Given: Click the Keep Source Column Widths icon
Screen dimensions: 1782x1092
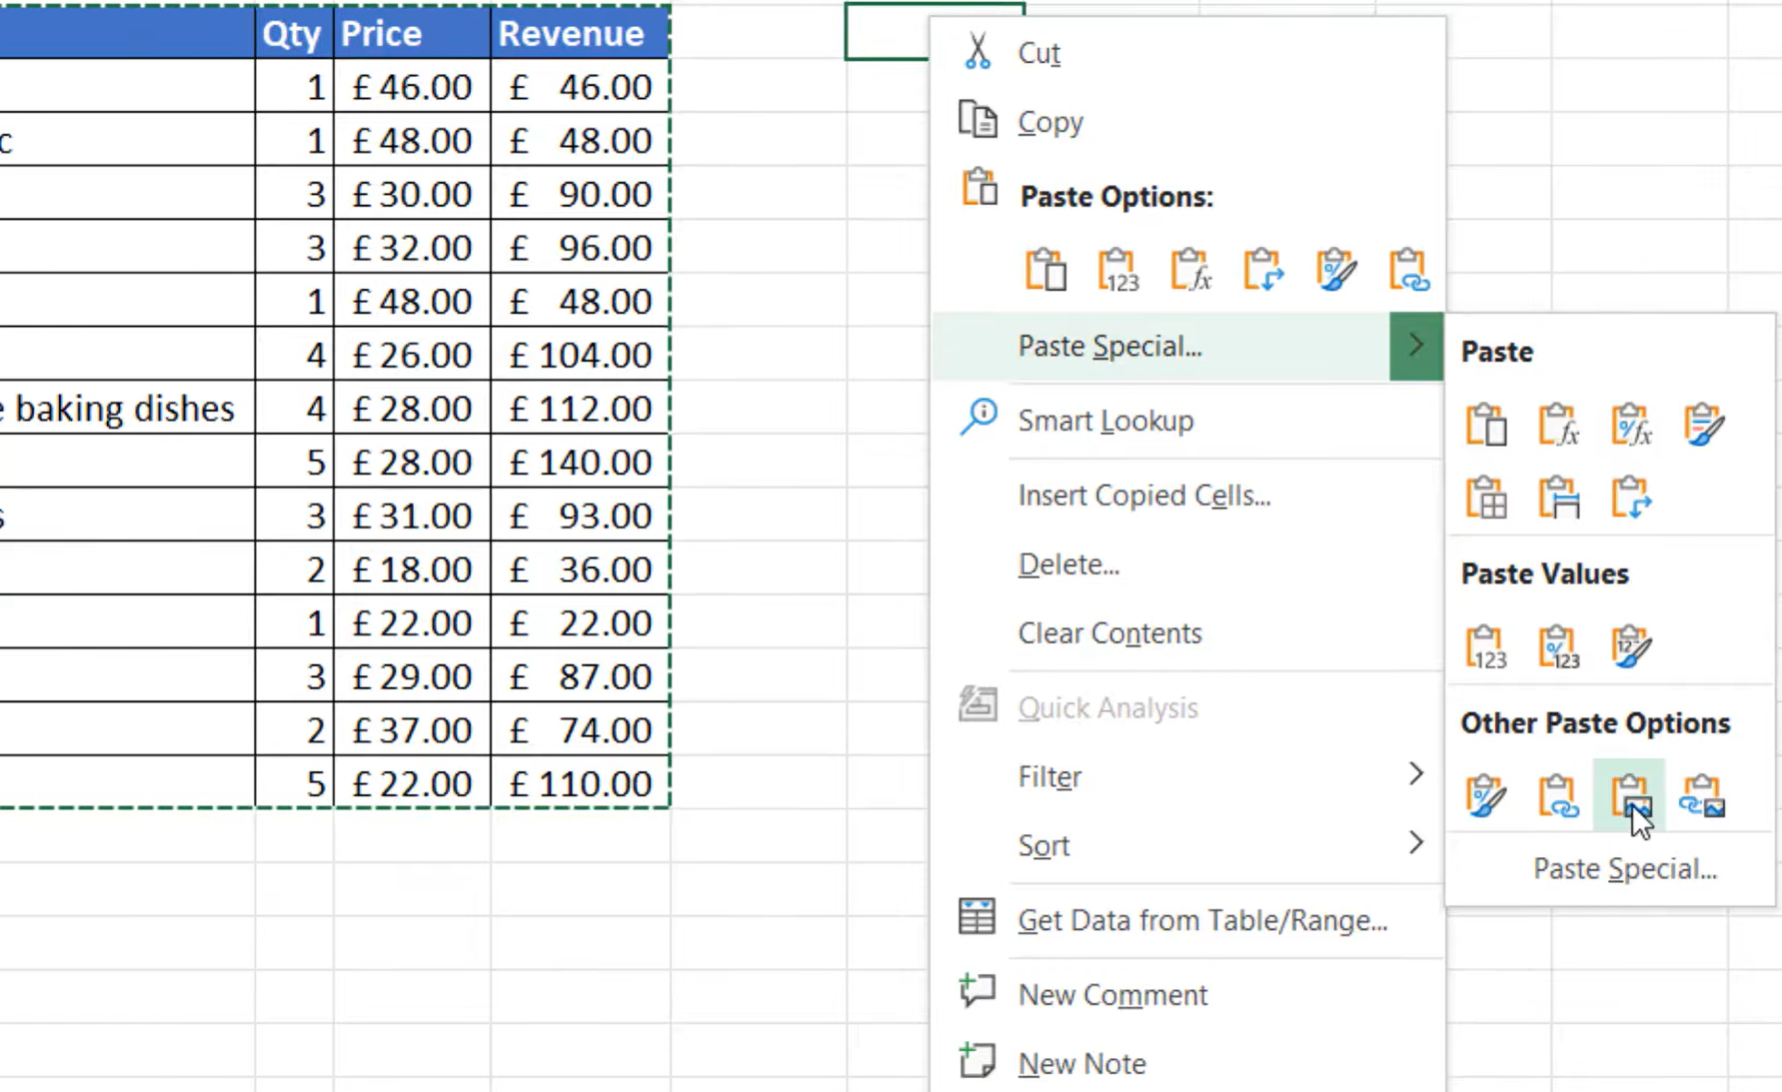Looking at the screenshot, I should [1559, 497].
